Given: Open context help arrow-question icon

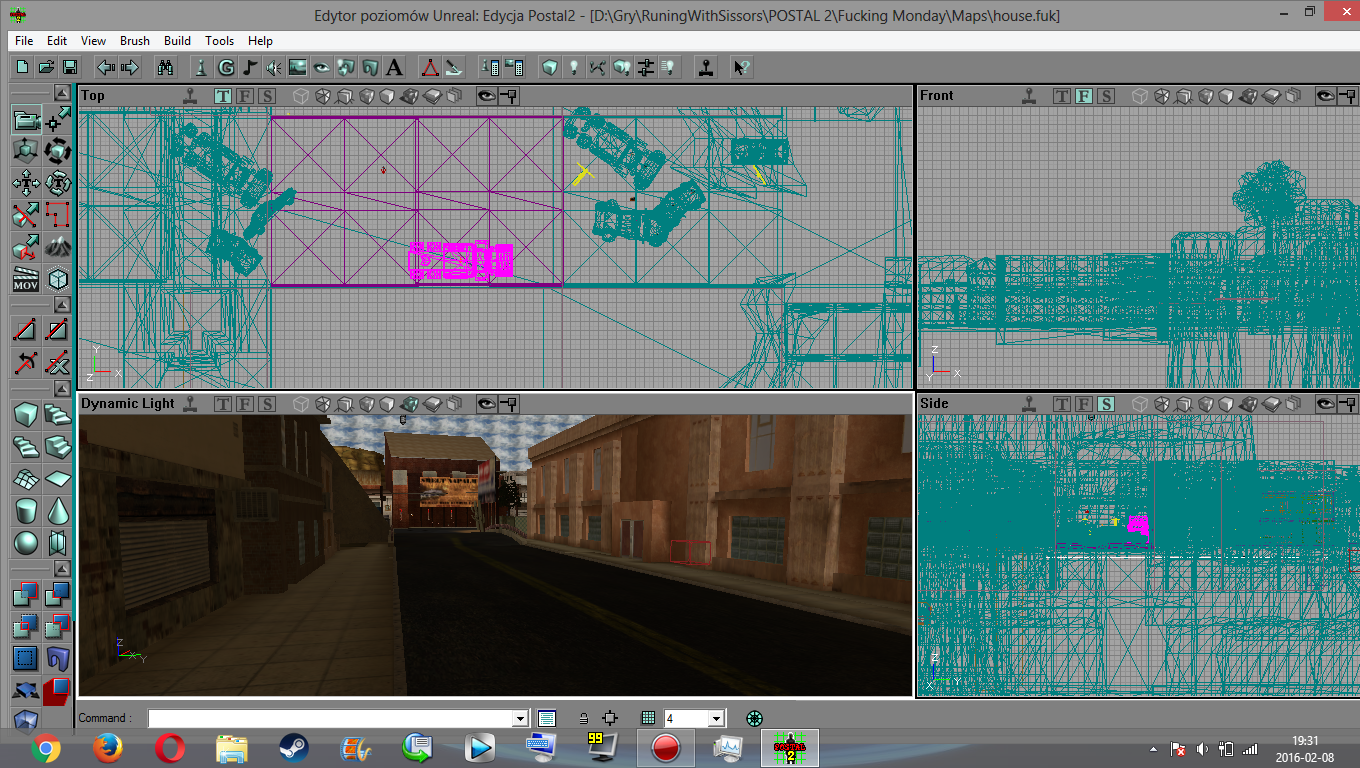Looking at the screenshot, I should click(741, 67).
